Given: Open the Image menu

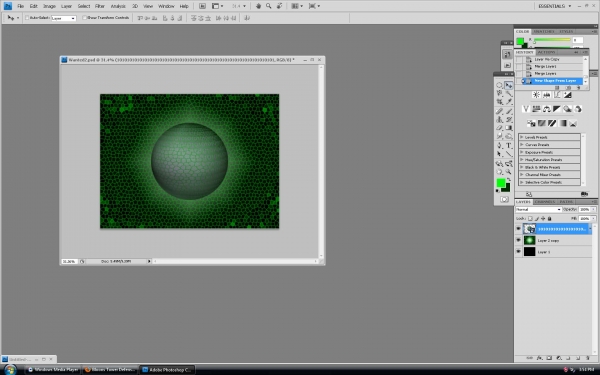Looking at the screenshot, I should [x=49, y=6].
